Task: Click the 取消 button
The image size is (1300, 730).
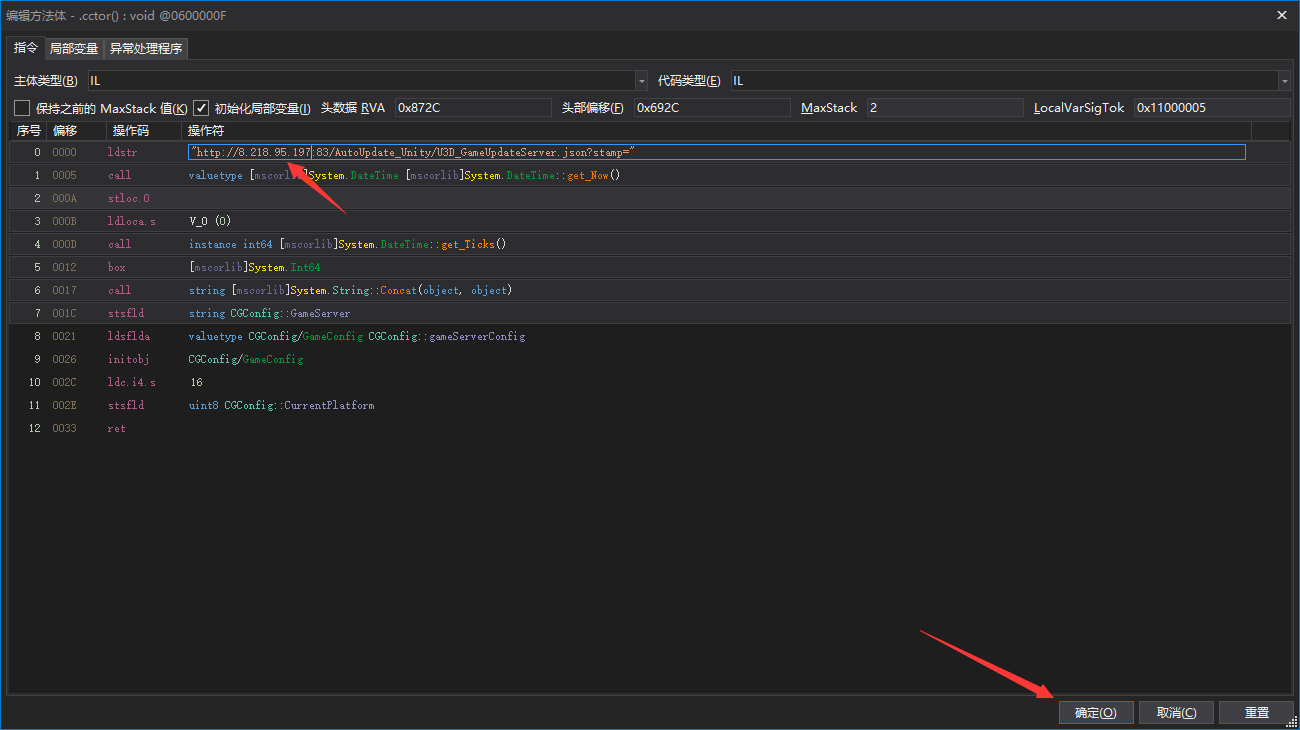Action: click(1176, 712)
